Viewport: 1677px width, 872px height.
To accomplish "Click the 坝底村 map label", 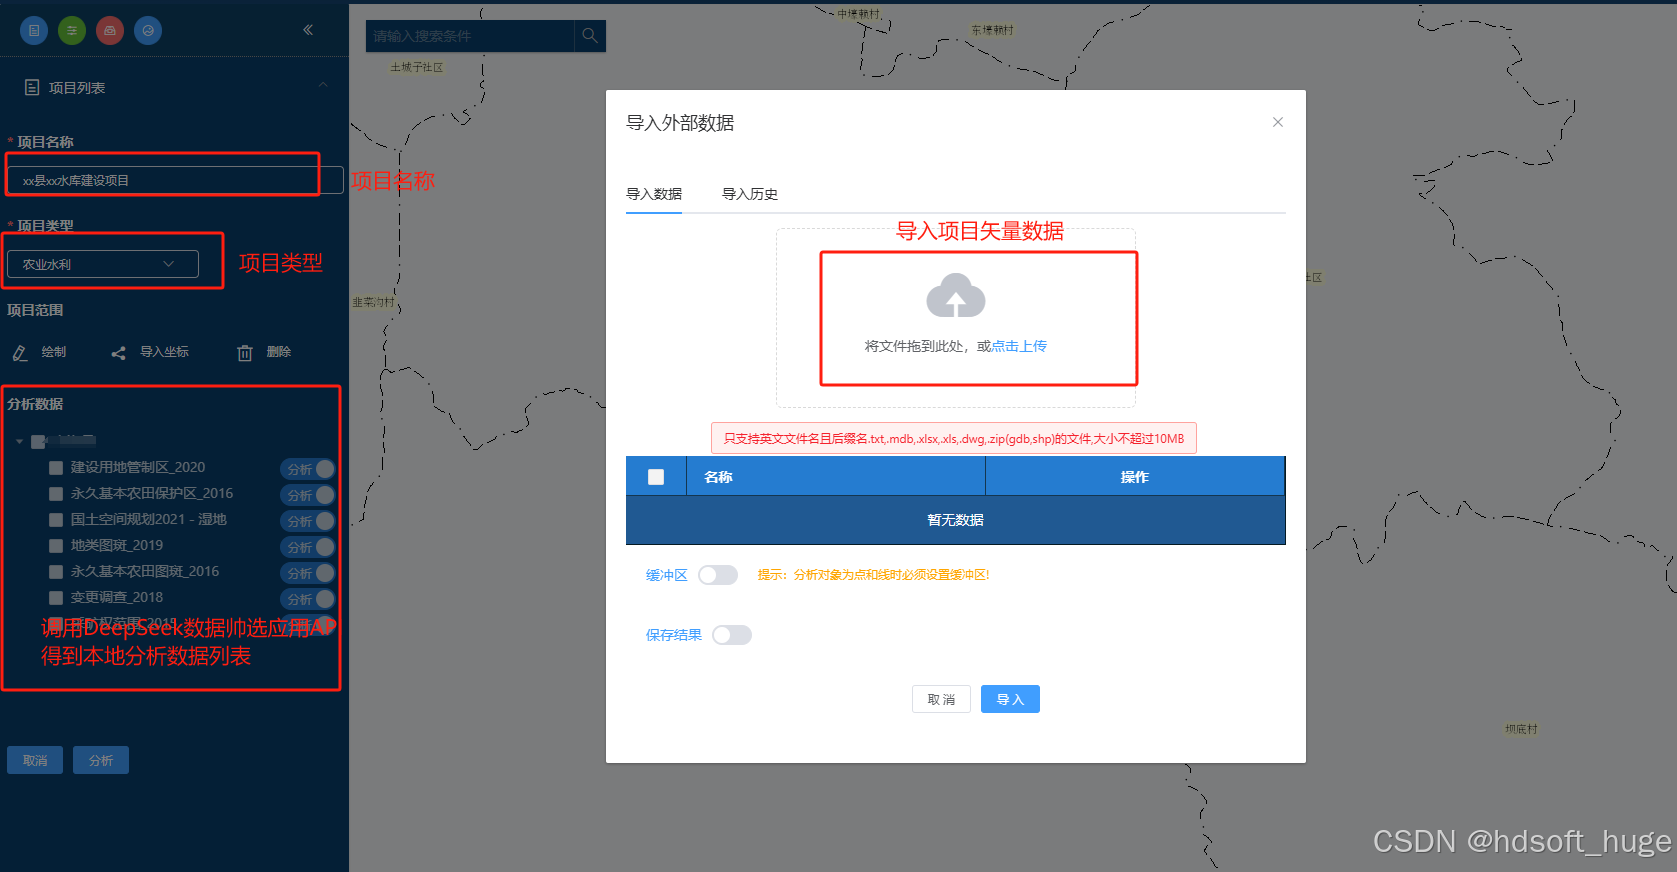I will (x=1522, y=729).
